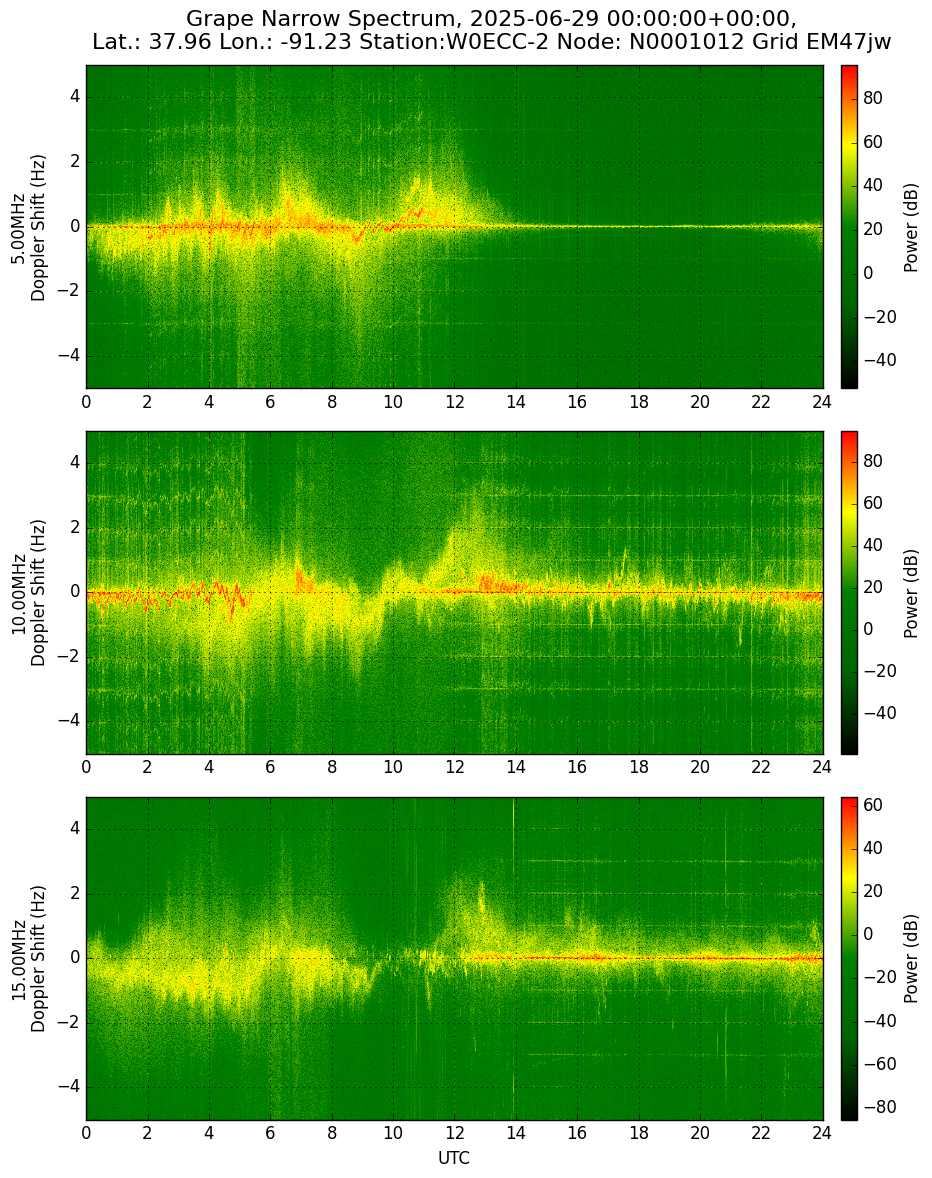The height and width of the screenshot is (1178, 932).
Task: Click the bottom panel's color bar
Action: [849, 959]
